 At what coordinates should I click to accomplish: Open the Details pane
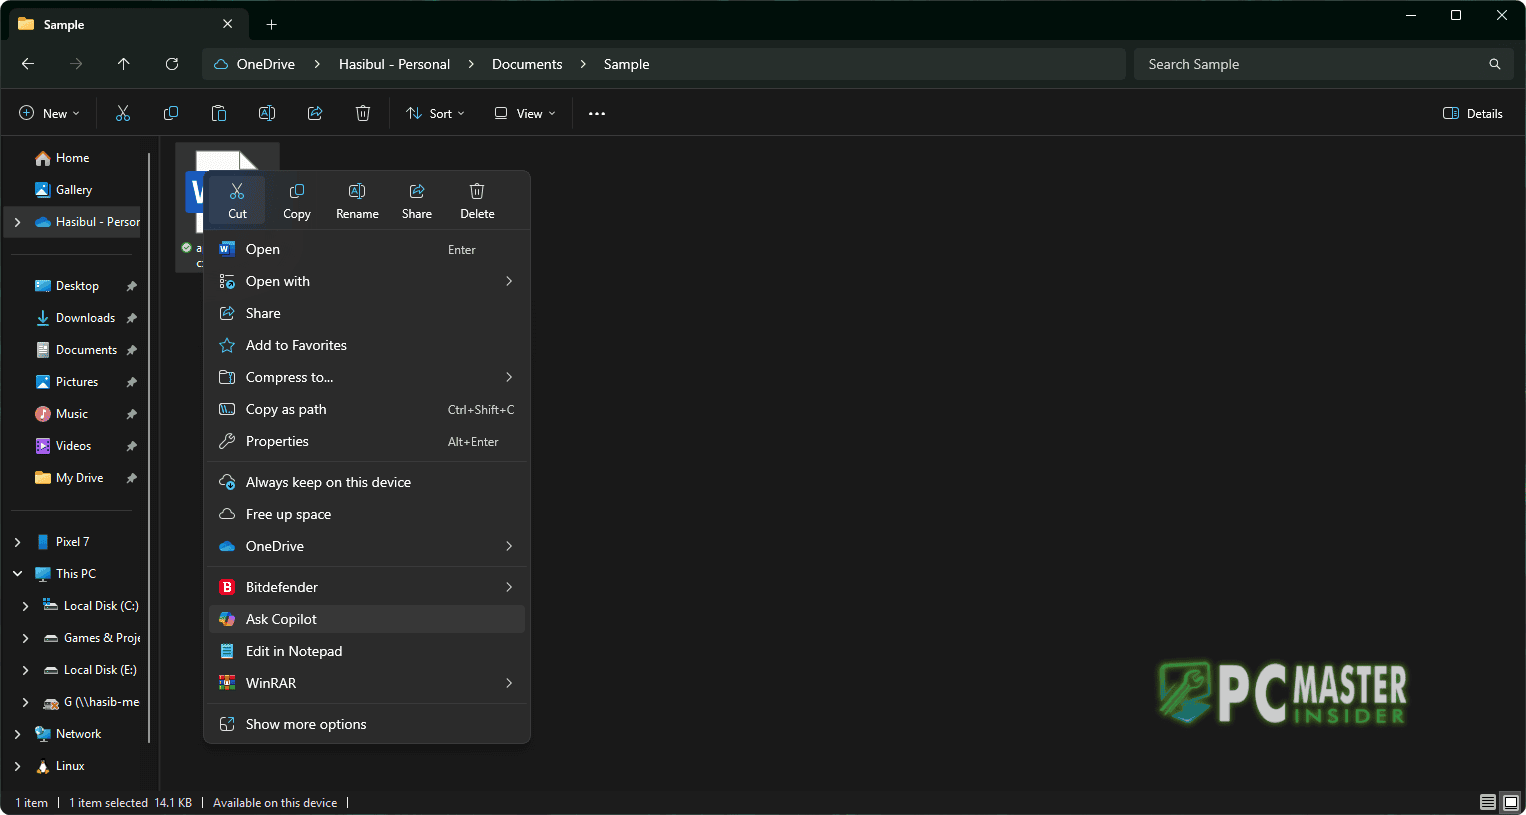[1473, 114]
